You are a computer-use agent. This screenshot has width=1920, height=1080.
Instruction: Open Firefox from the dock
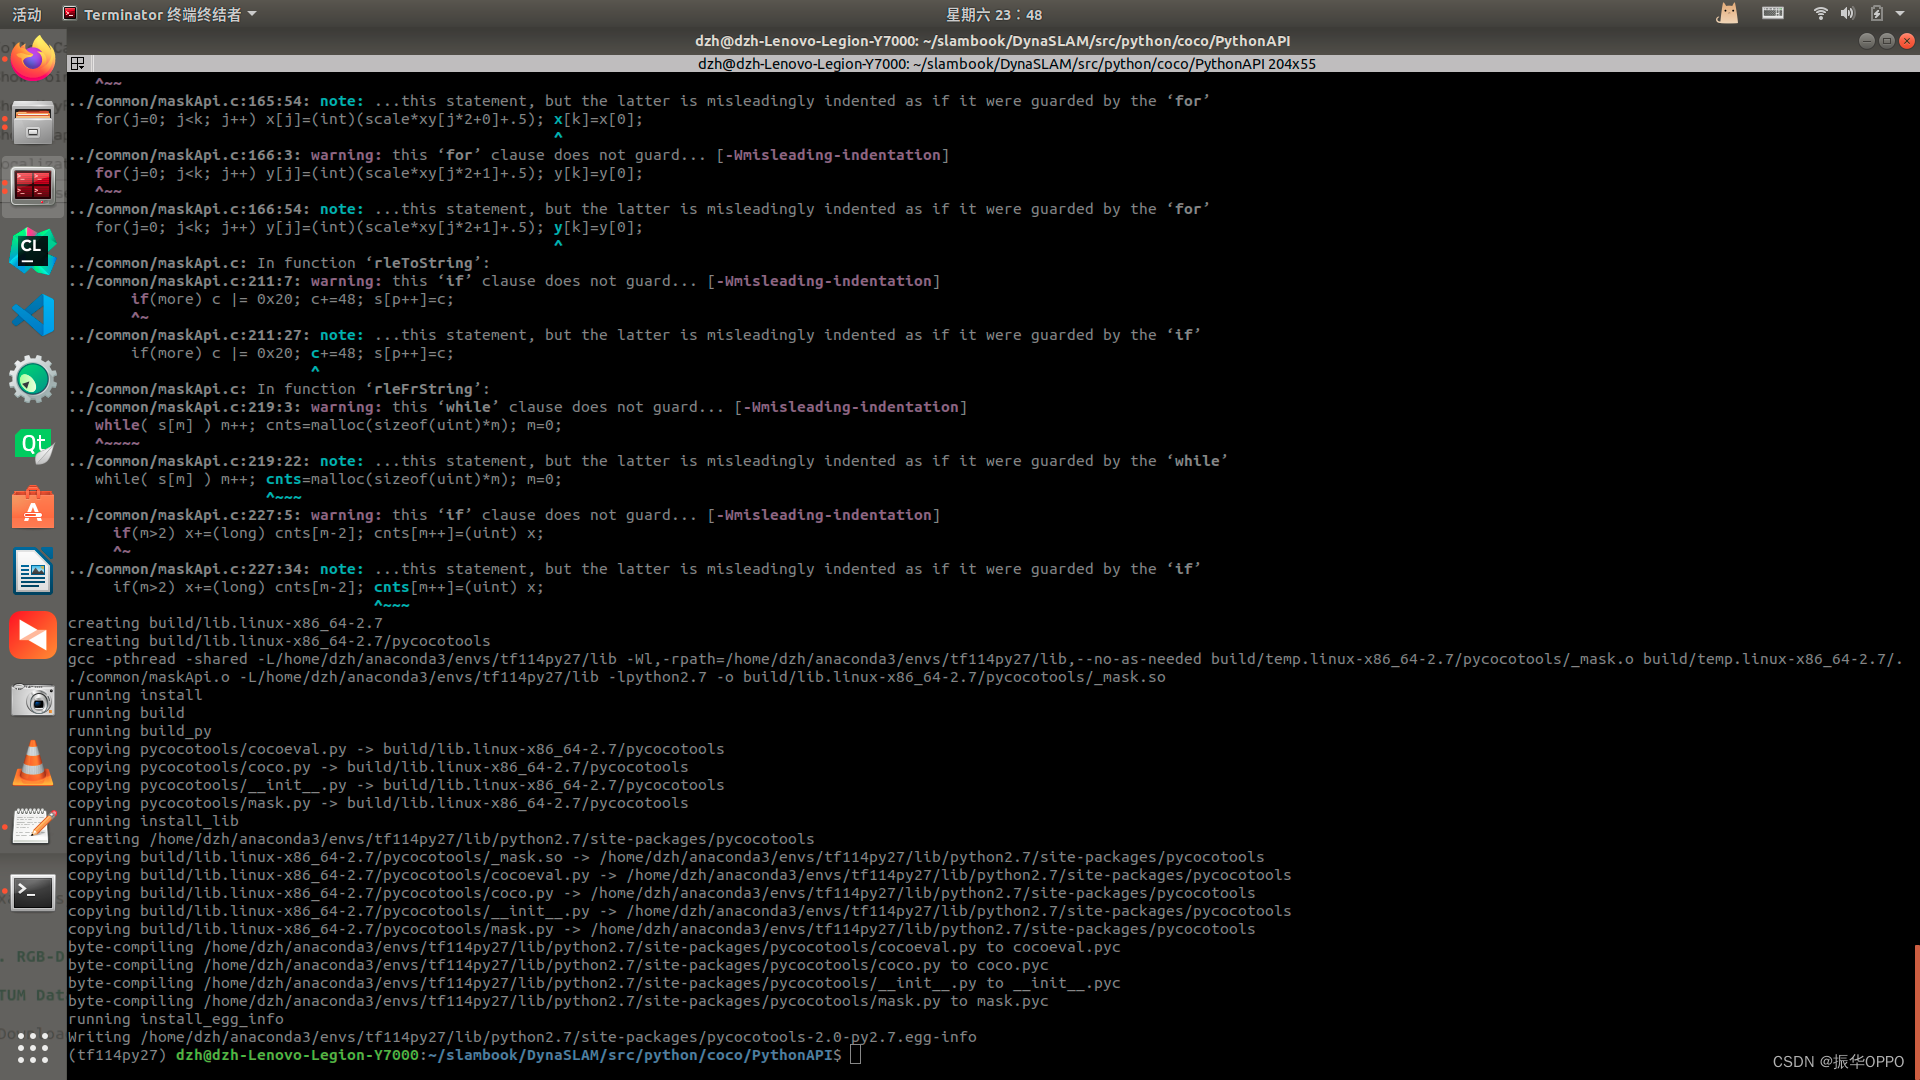(33, 60)
